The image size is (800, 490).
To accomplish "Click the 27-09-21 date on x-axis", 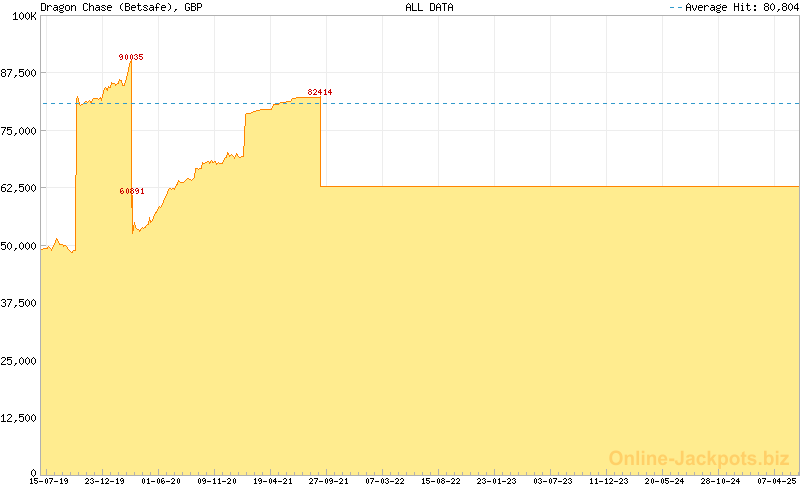I will [x=329, y=481].
